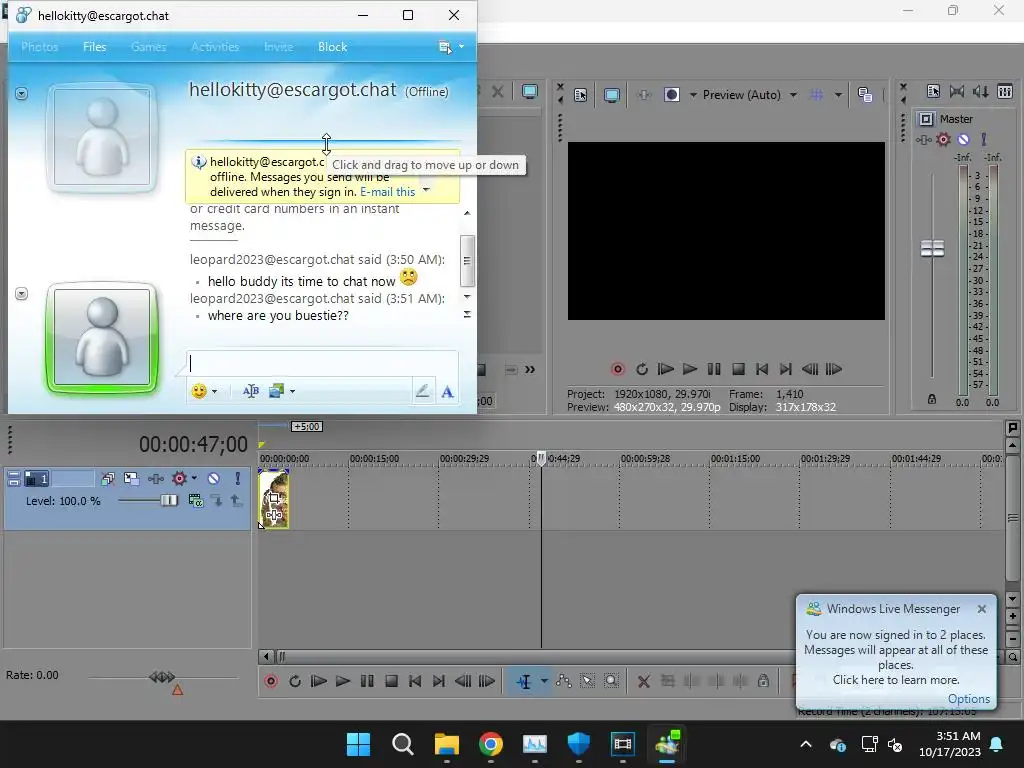Open Audio Properties in Master Bus panel
Screen dimensions: 1024x768
[933, 91]
